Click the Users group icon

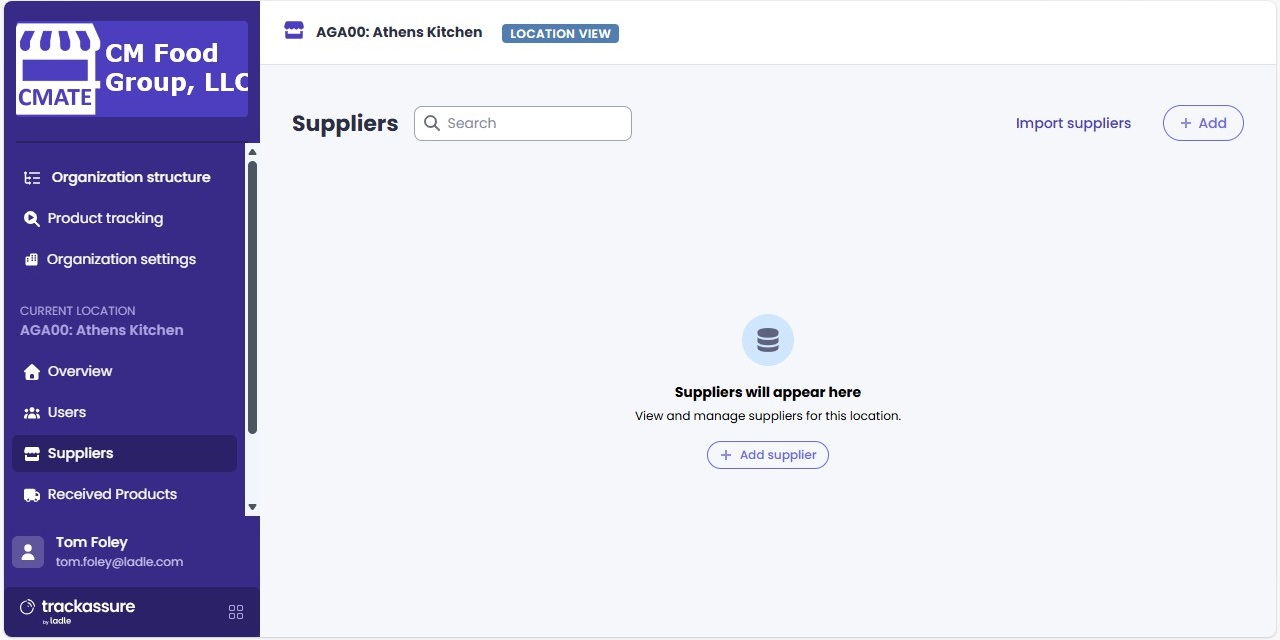click(32, 413)
